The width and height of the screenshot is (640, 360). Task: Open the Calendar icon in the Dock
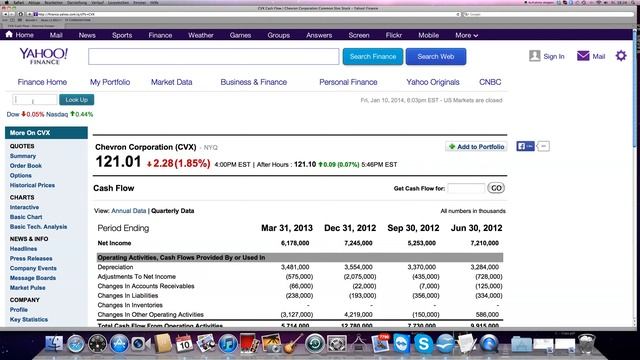[184, 343]
